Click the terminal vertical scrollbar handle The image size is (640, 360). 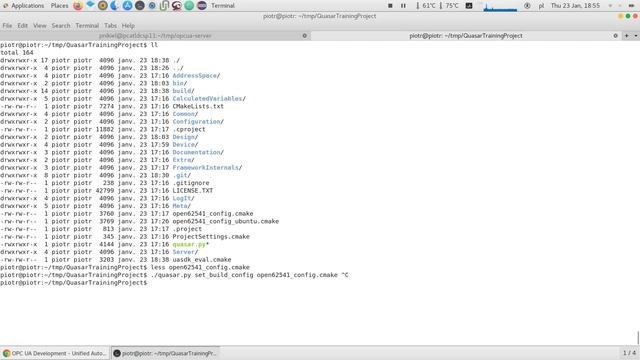[x=638, y=338]
